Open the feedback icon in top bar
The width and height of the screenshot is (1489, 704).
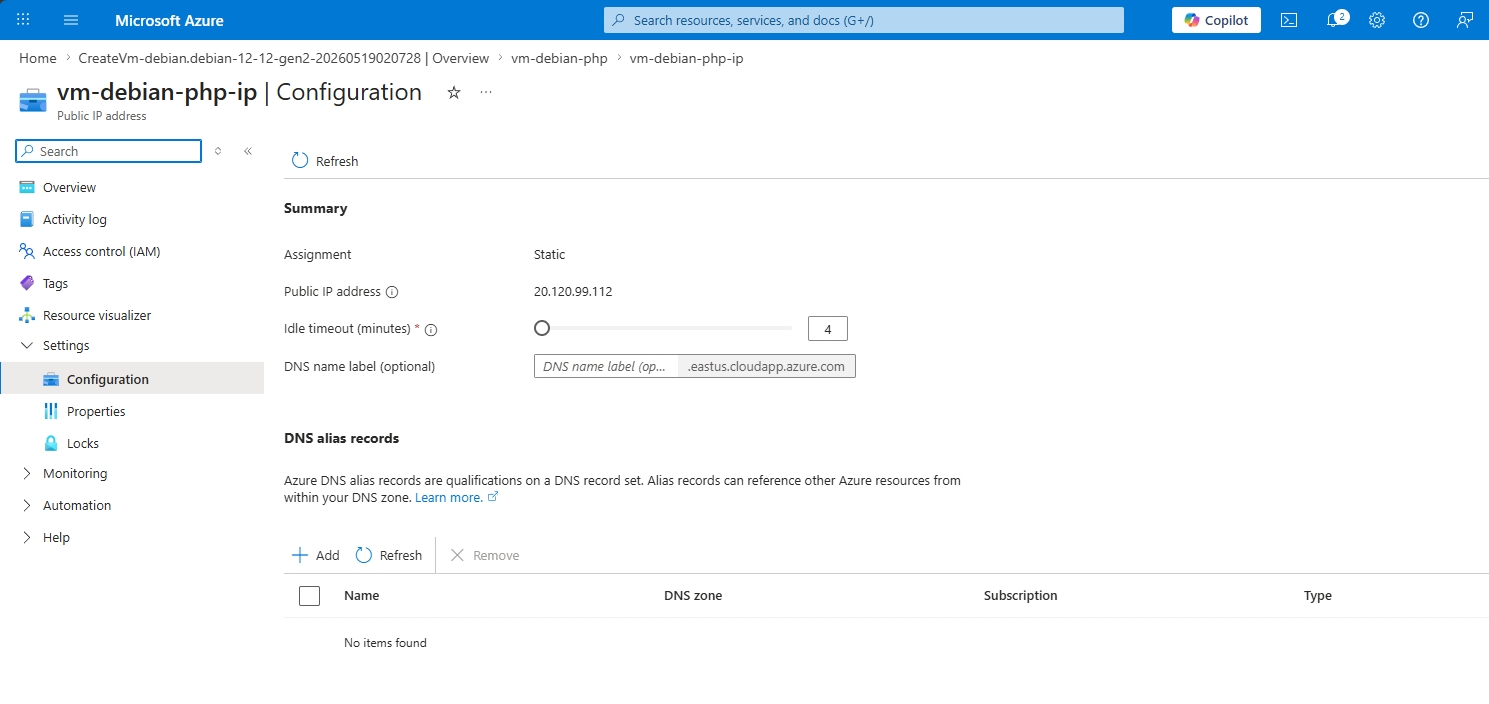click(x=1465, y=20)
